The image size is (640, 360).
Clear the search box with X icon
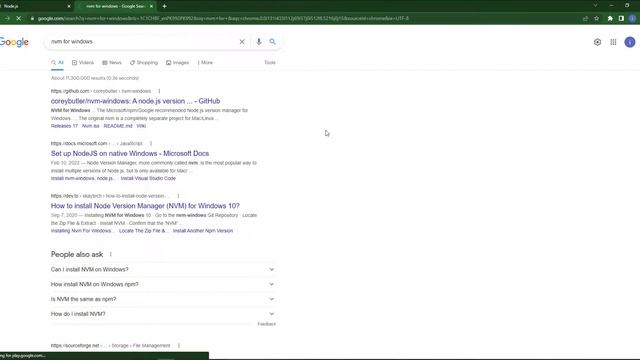click(242, 42)
